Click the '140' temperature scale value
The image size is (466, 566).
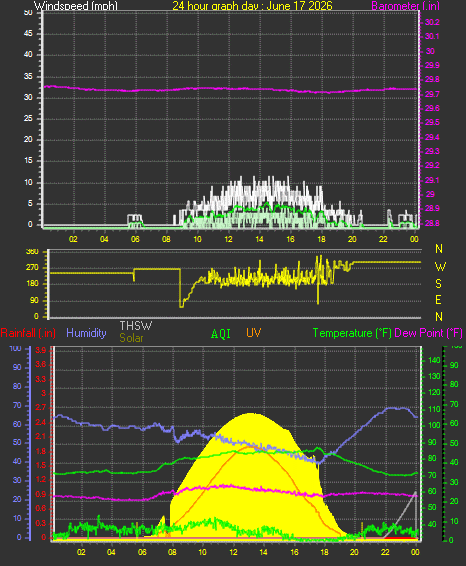pyautogui.click(x=434, y=360)
